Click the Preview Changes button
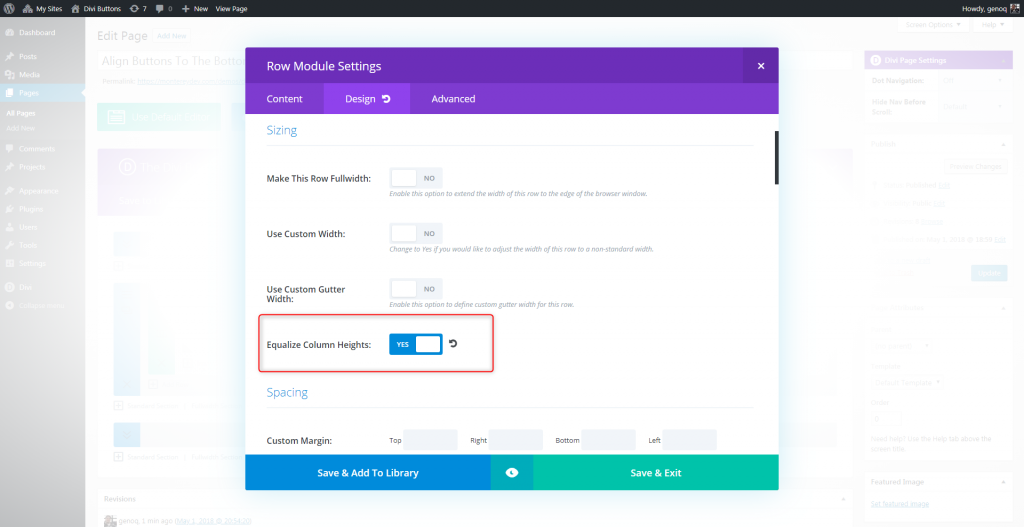Image resolution: width=1024 pixels, height=527 pixels. (x=976, y=167)
